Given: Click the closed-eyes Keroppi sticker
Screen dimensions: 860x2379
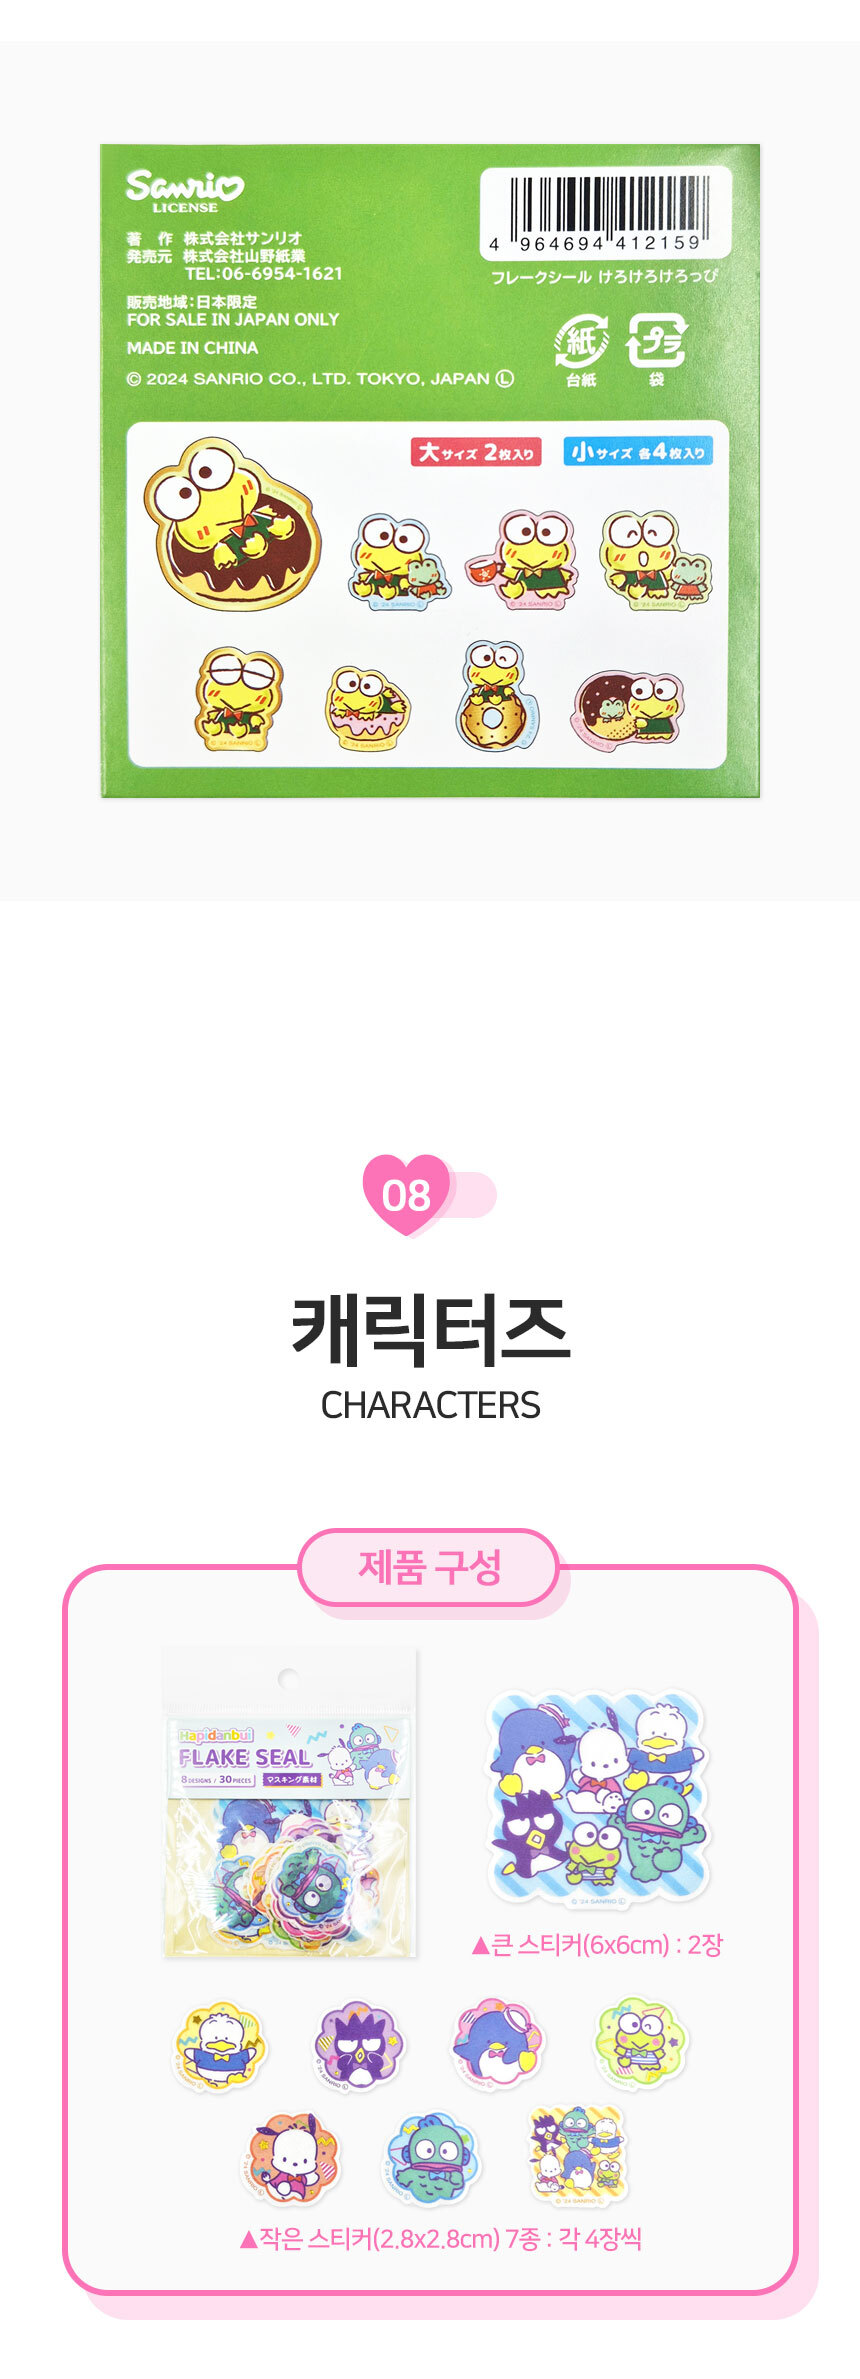Looking at the screenshot, I should click(x=237, y=698).
